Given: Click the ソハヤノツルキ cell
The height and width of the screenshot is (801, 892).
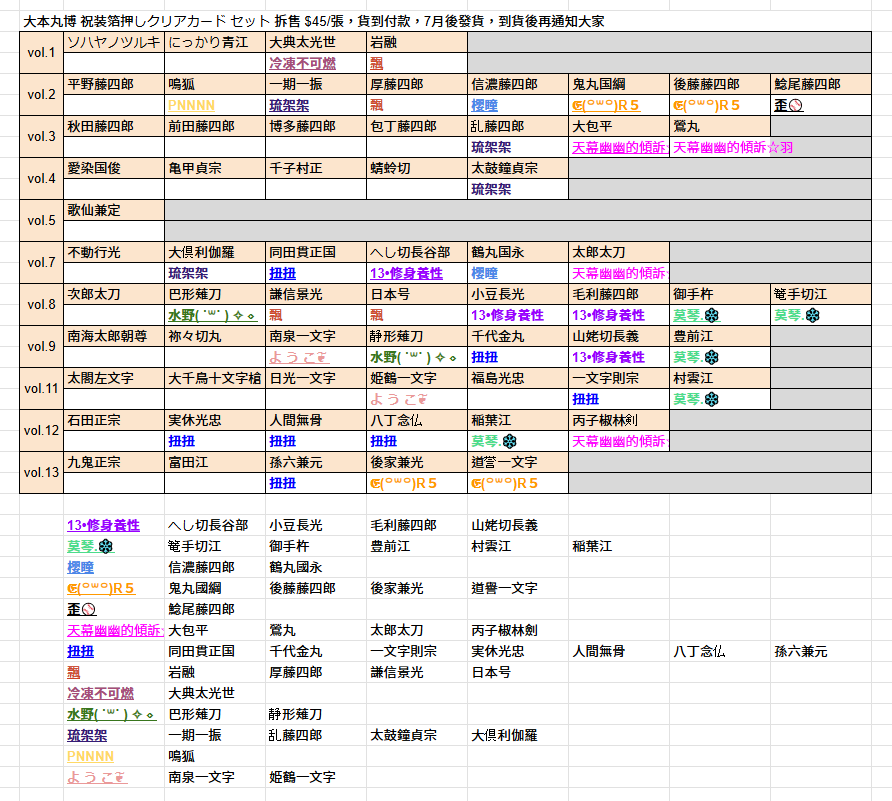Looking at the screenshot, I should (x=114, y=42).
